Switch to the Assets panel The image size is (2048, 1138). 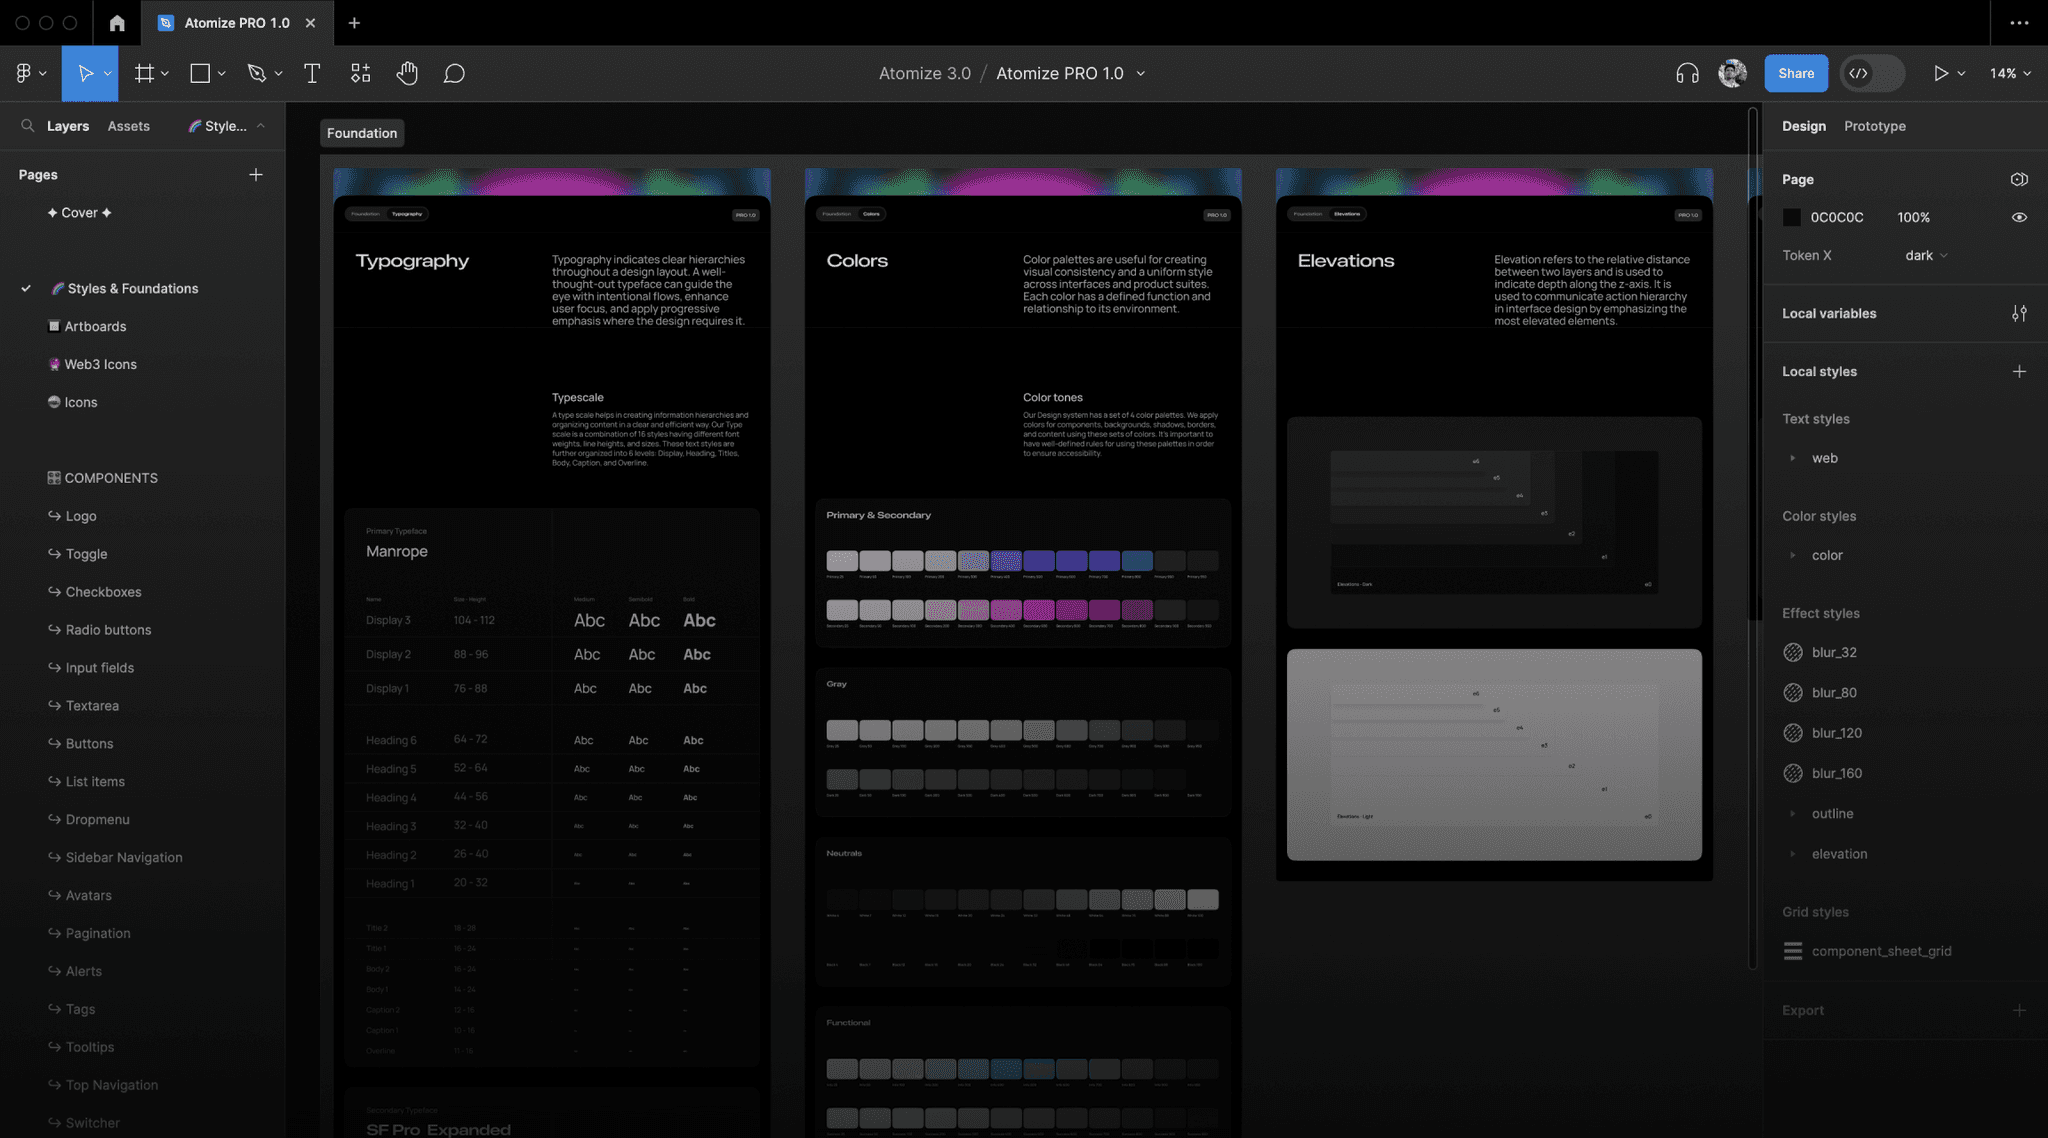128,125
